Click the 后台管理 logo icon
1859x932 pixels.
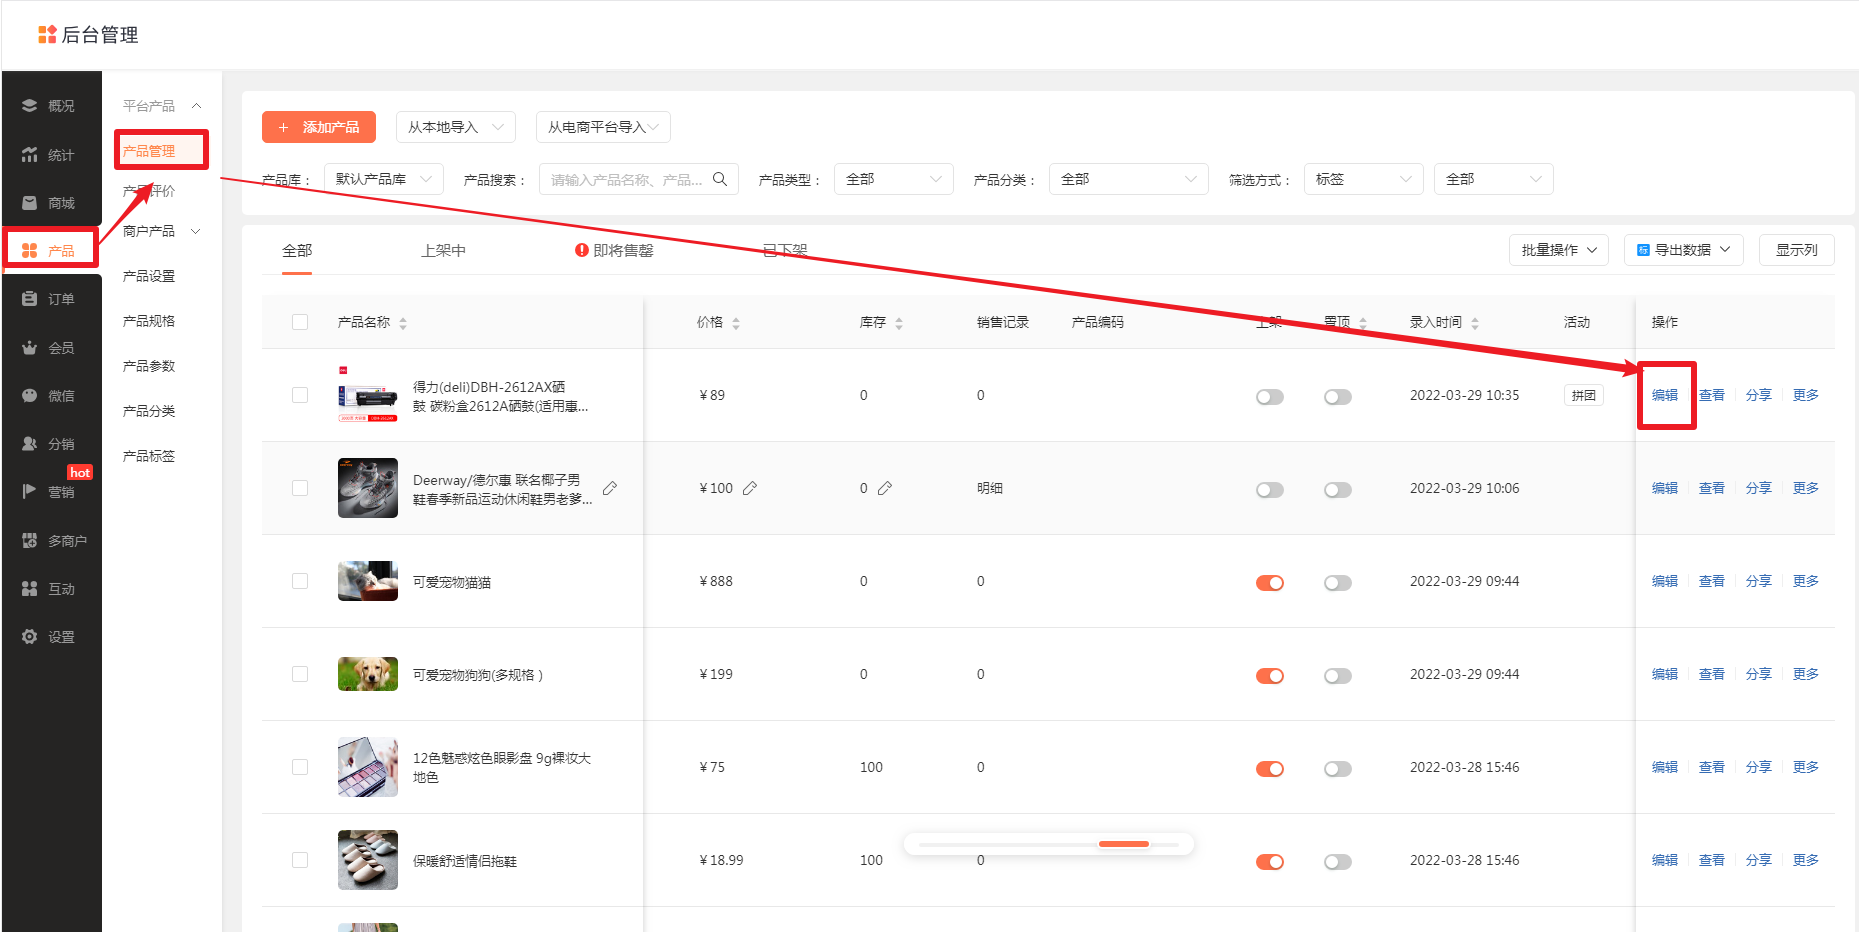pyautogui.click(x=47, y=35)
